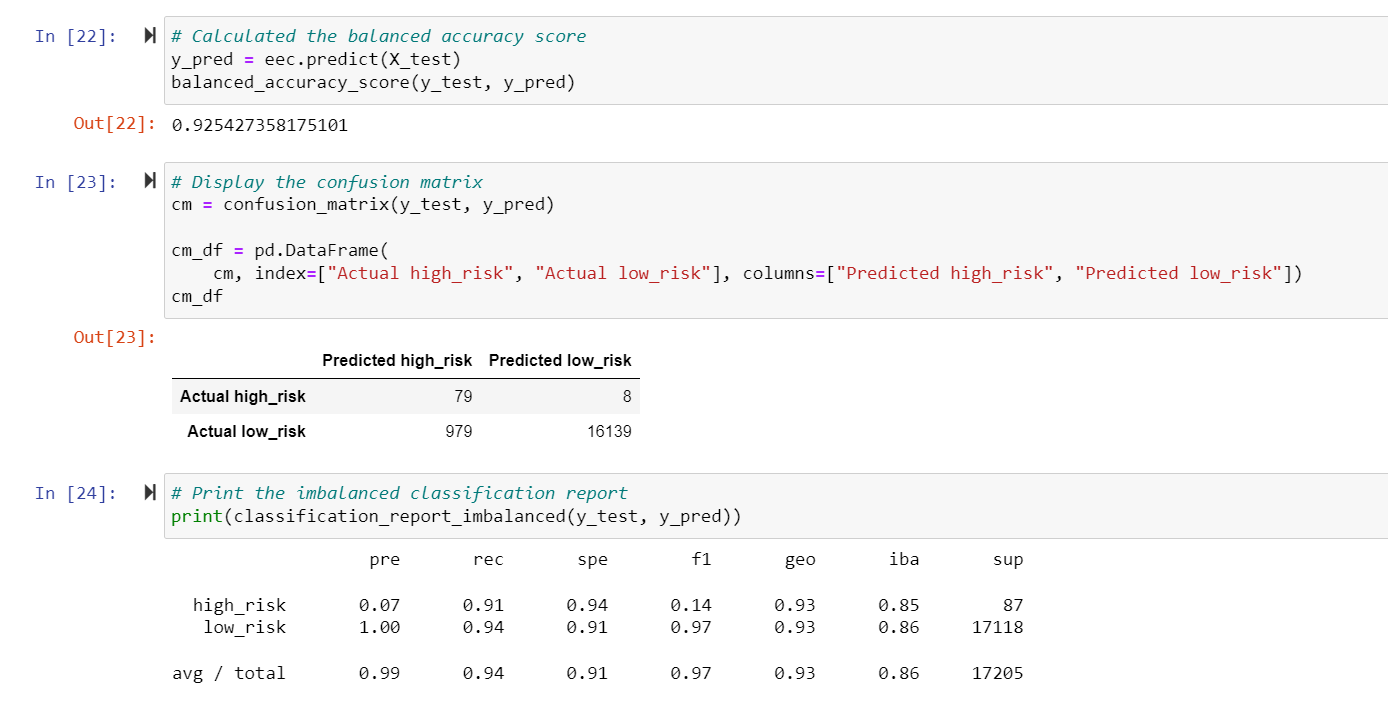
Task: Click the table cell with value 79
Action: tap(463, 397)
